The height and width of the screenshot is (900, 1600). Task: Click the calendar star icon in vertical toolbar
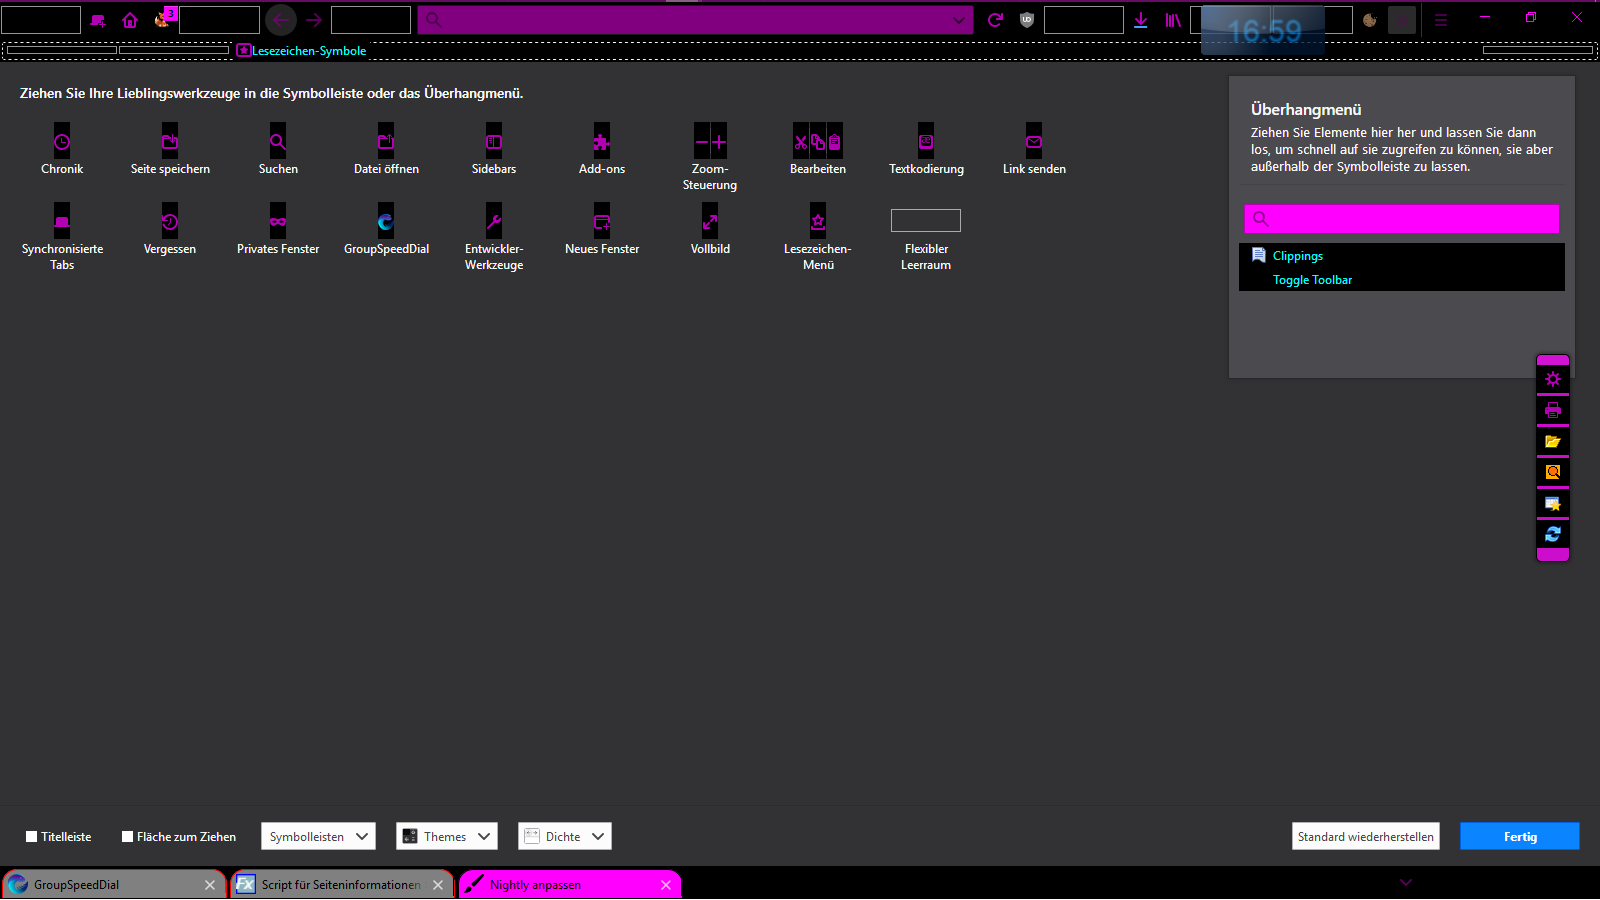1553,503
